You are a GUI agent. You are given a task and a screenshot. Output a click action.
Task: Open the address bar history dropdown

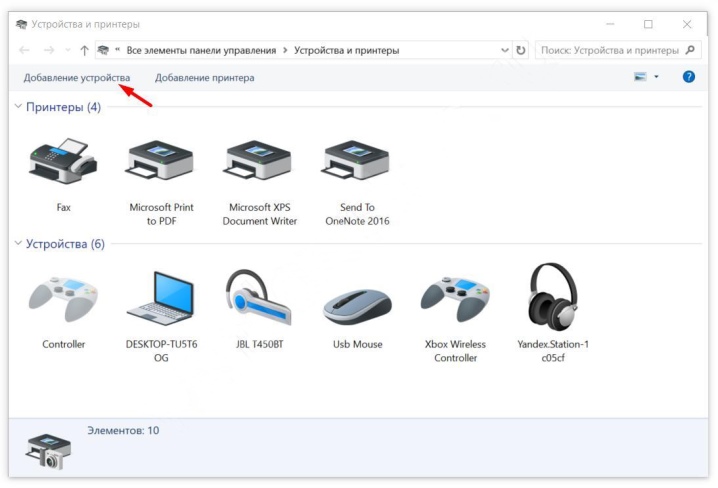coord(505,50)
